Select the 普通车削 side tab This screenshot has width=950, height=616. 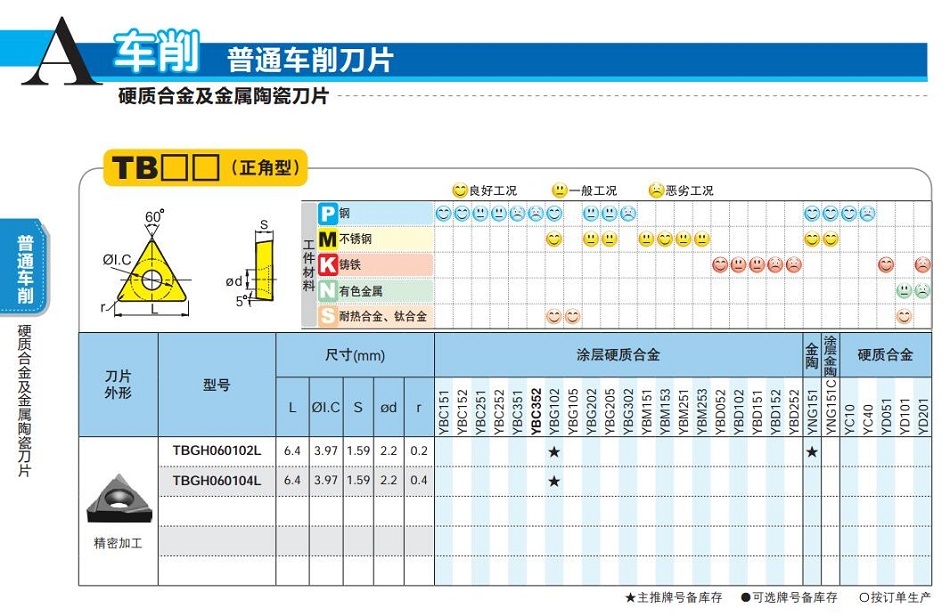click(25, 269)
